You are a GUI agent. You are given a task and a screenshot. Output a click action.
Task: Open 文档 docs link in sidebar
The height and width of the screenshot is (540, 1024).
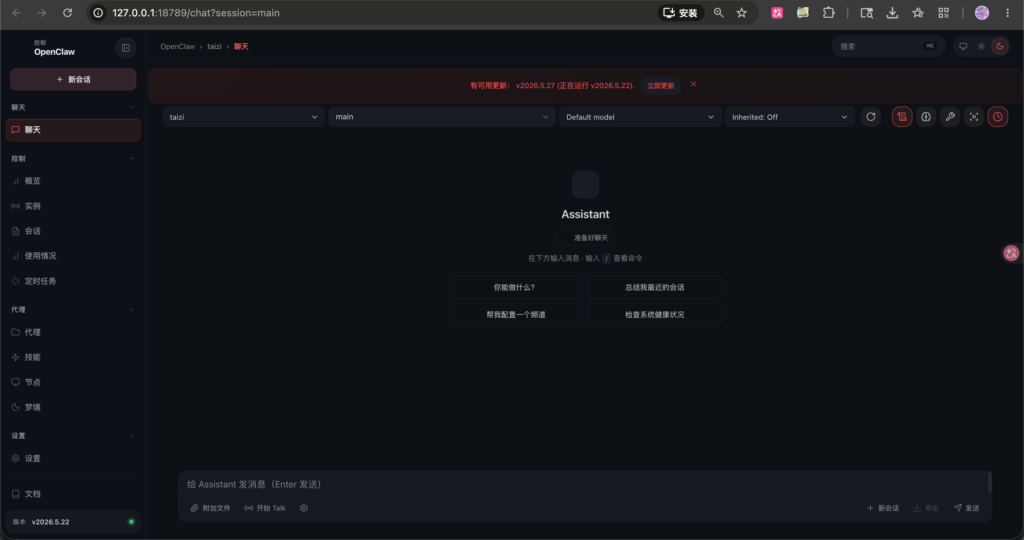tap(73, 494)
